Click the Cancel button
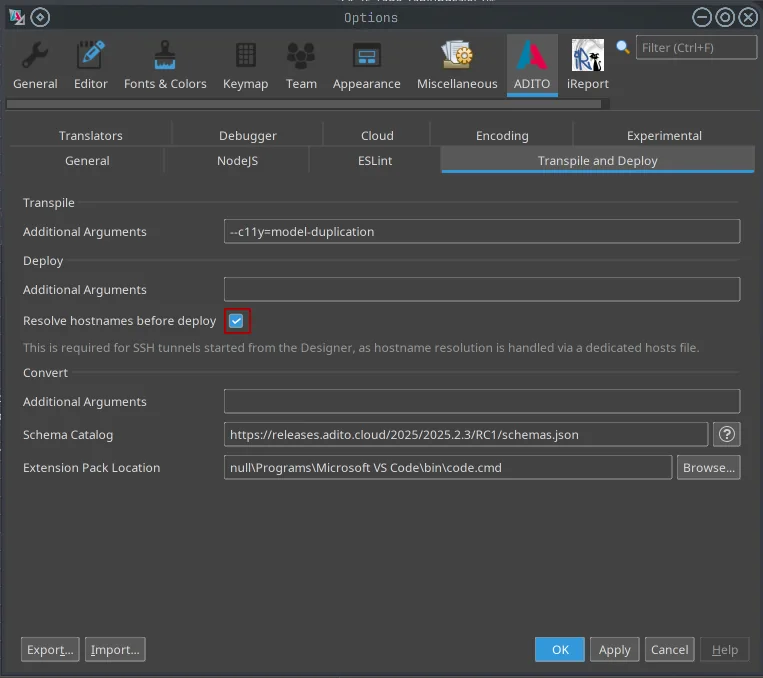 coord(670,649)
